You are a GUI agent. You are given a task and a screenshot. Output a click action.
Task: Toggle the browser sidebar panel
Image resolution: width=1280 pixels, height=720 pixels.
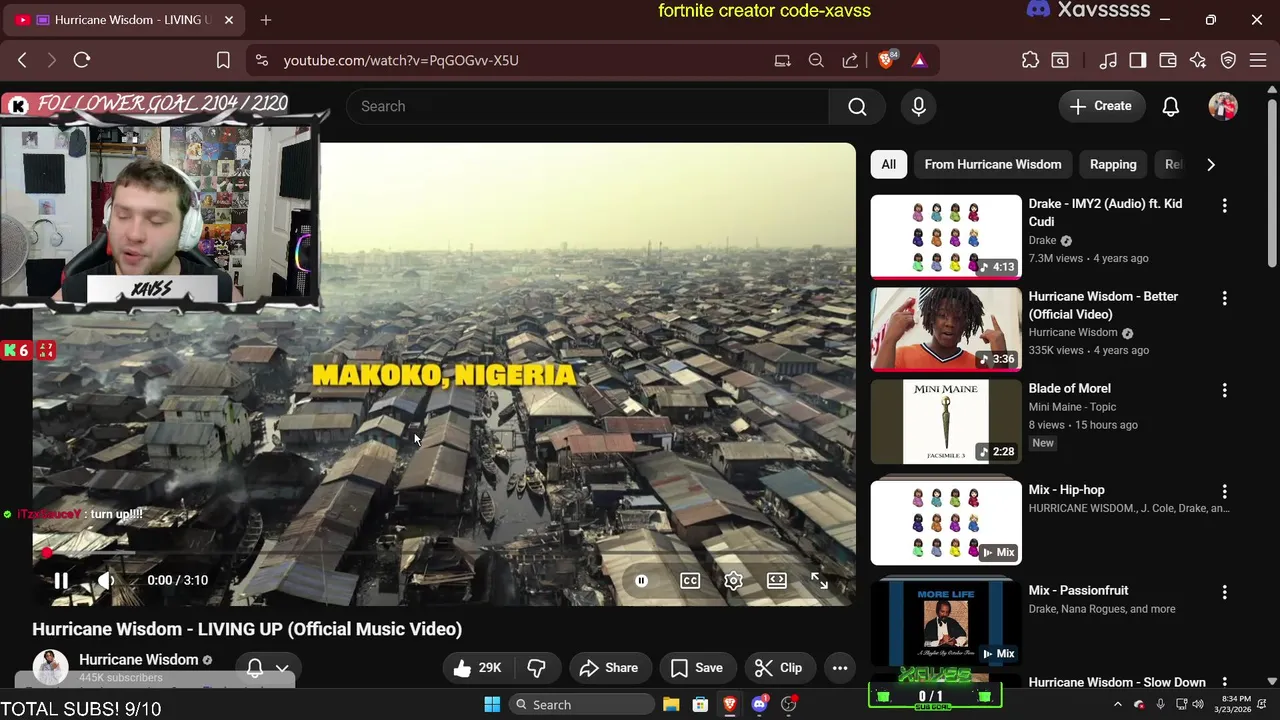[x=1138, y=60]
